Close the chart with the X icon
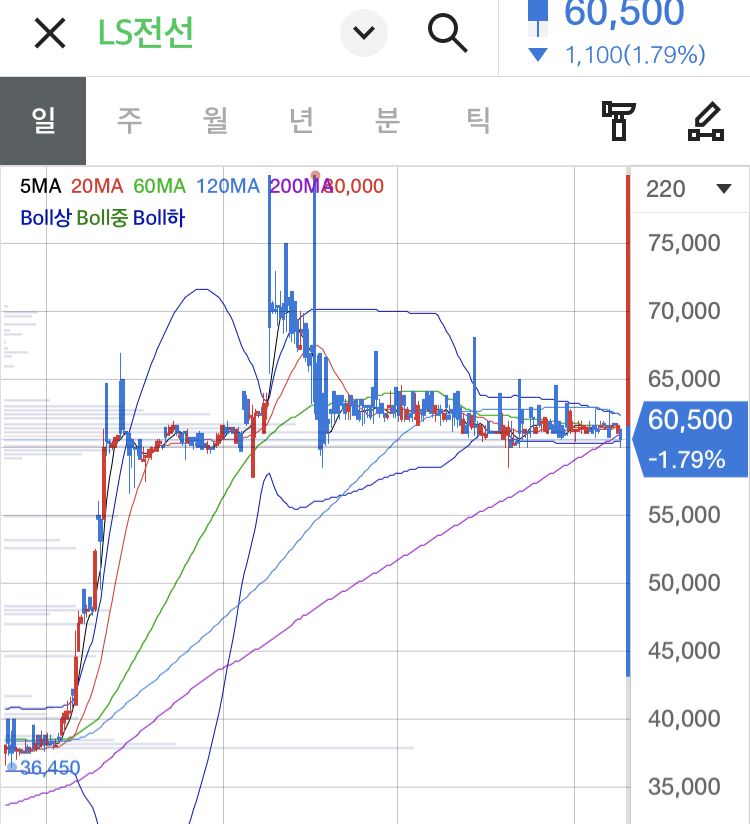The width and height of the screenshot is (750, 824). (x=49, y=34)
